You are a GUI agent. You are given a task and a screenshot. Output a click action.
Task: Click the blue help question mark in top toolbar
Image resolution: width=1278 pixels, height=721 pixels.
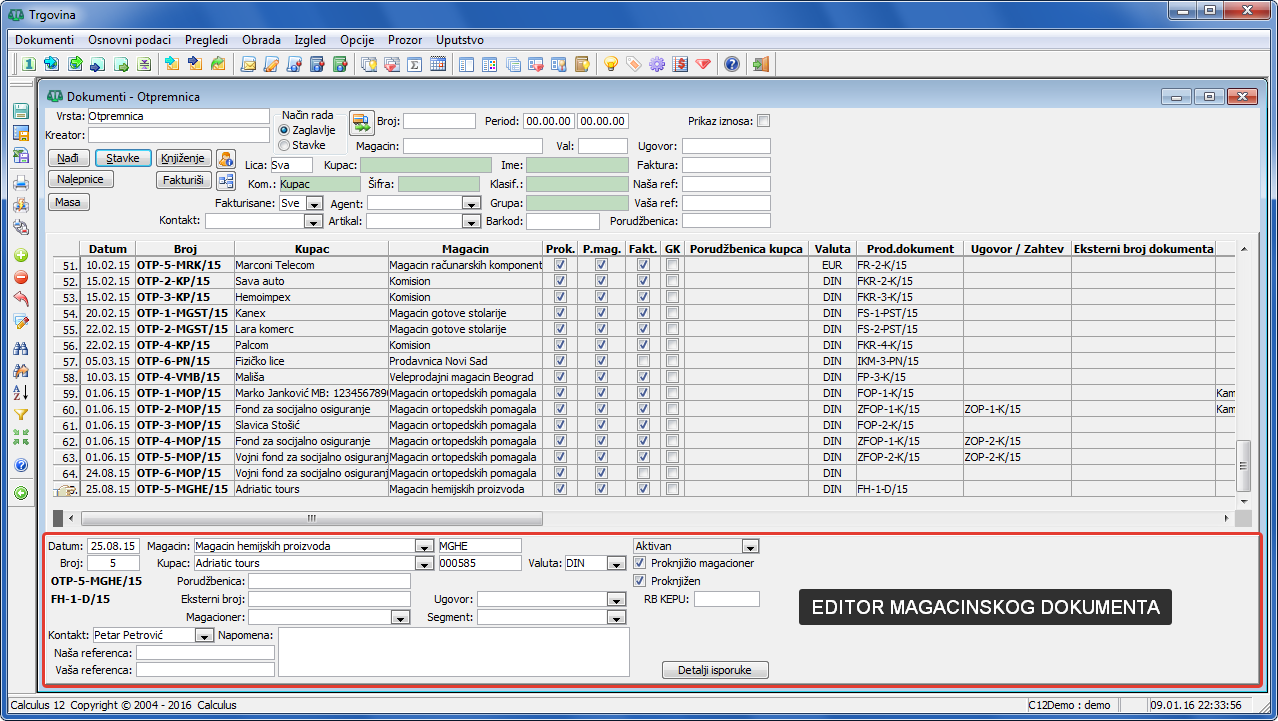(732, 65)
